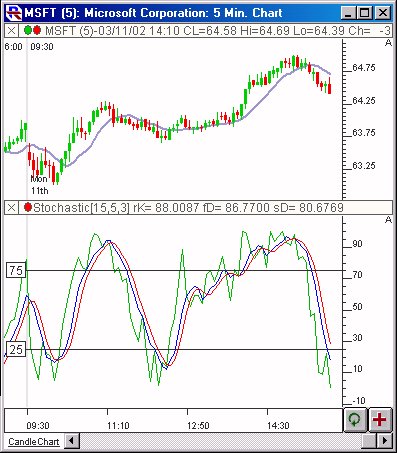Click the 10 label on stochastic scale
397x453 pixels.
tap(357, 369)
